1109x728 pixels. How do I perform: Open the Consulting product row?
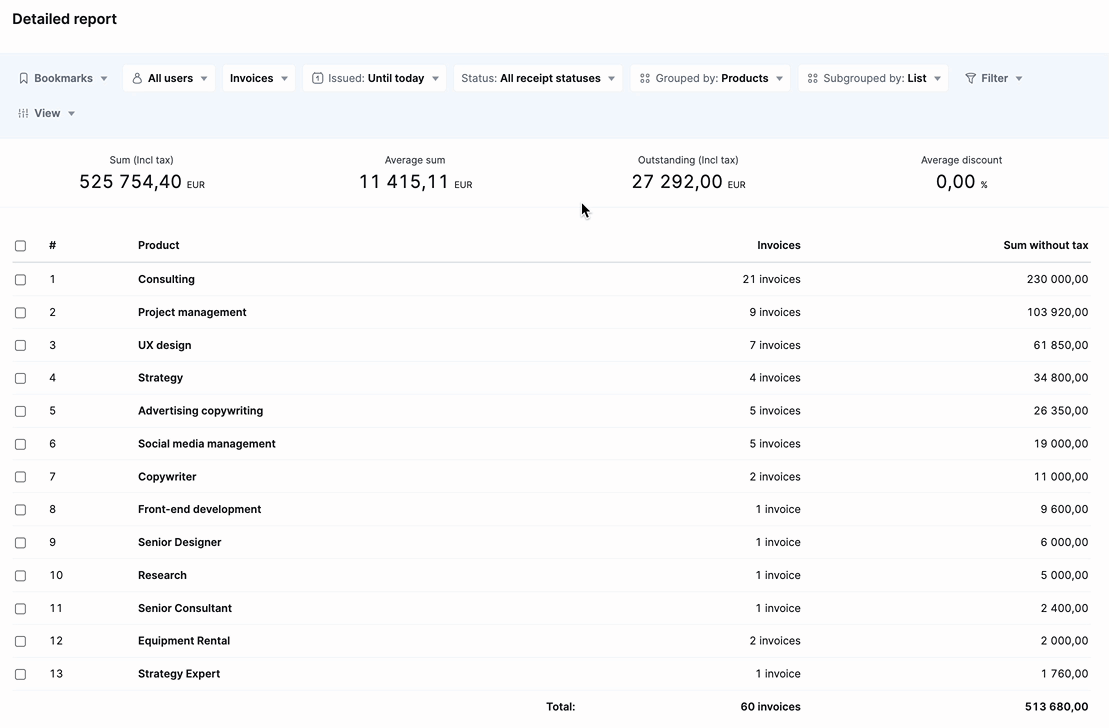166,279
